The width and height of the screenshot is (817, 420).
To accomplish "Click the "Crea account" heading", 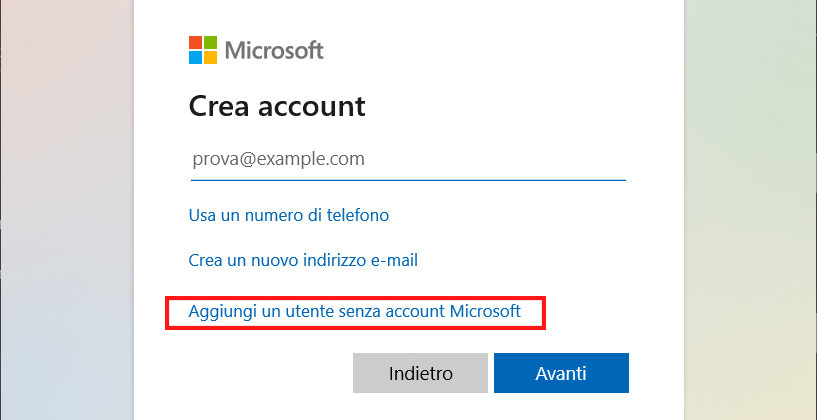I will tap(277, 105).
